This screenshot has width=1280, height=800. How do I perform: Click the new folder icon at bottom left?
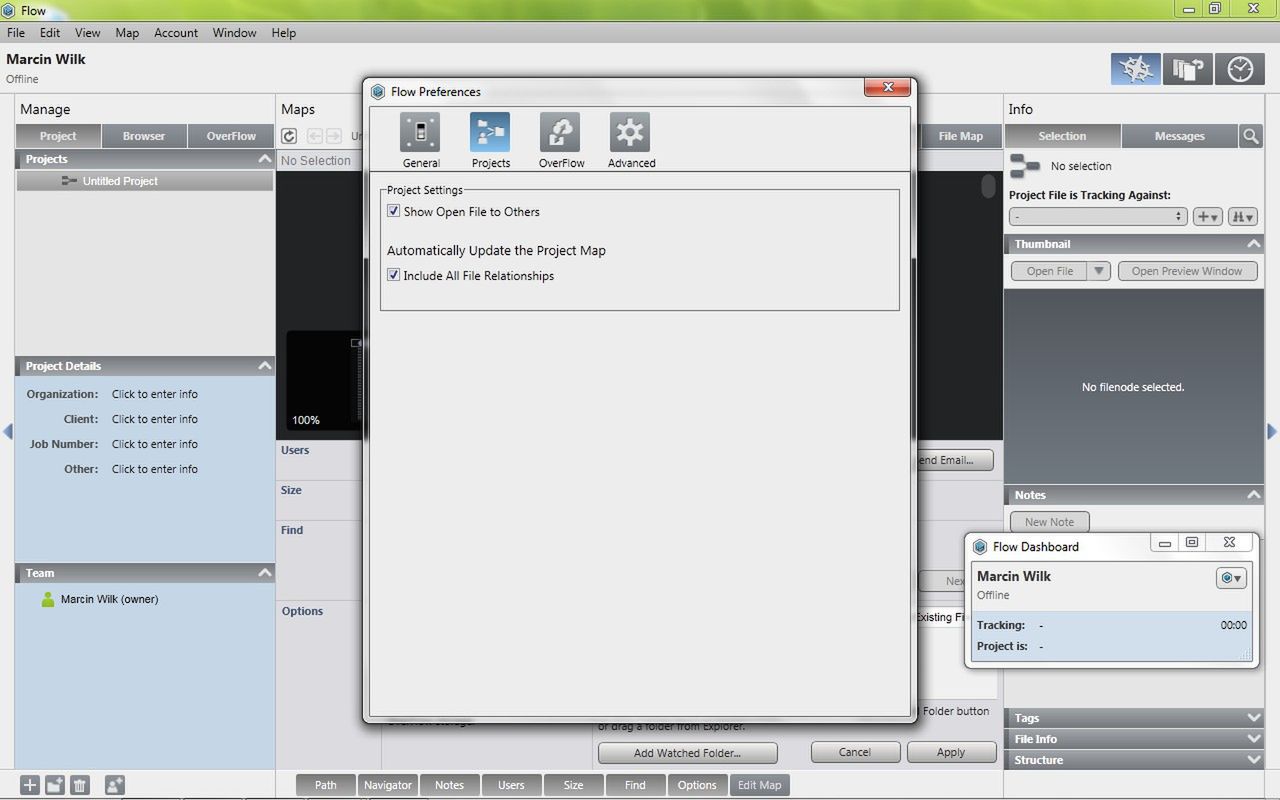[x=55, y=785]
